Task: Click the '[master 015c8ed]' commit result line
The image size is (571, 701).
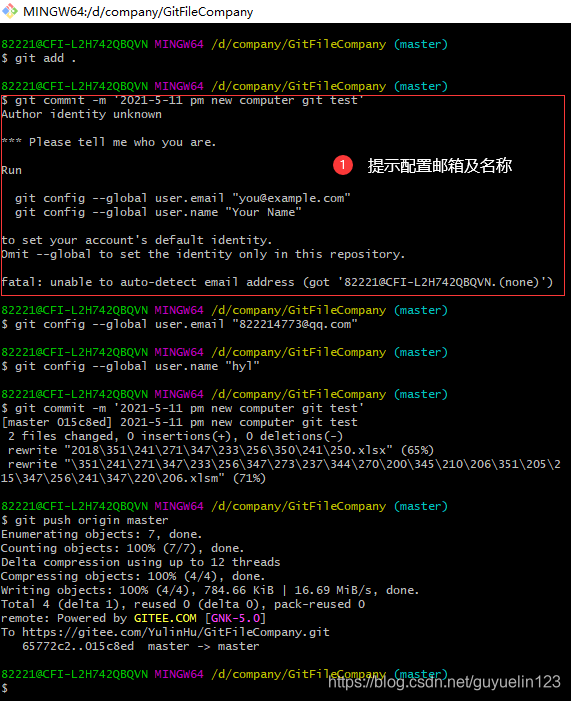Action: (x=179, y=422)
